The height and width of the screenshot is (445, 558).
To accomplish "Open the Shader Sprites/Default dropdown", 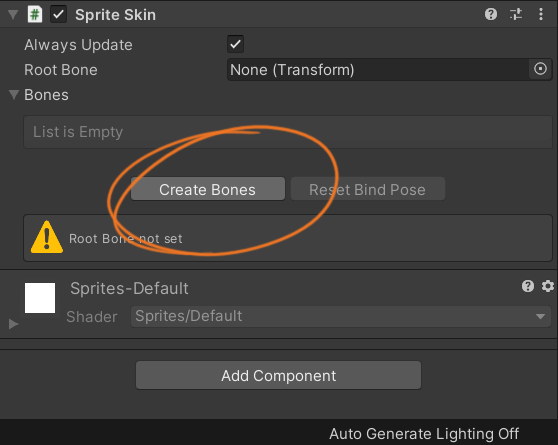I will click(x=341, y=316).
